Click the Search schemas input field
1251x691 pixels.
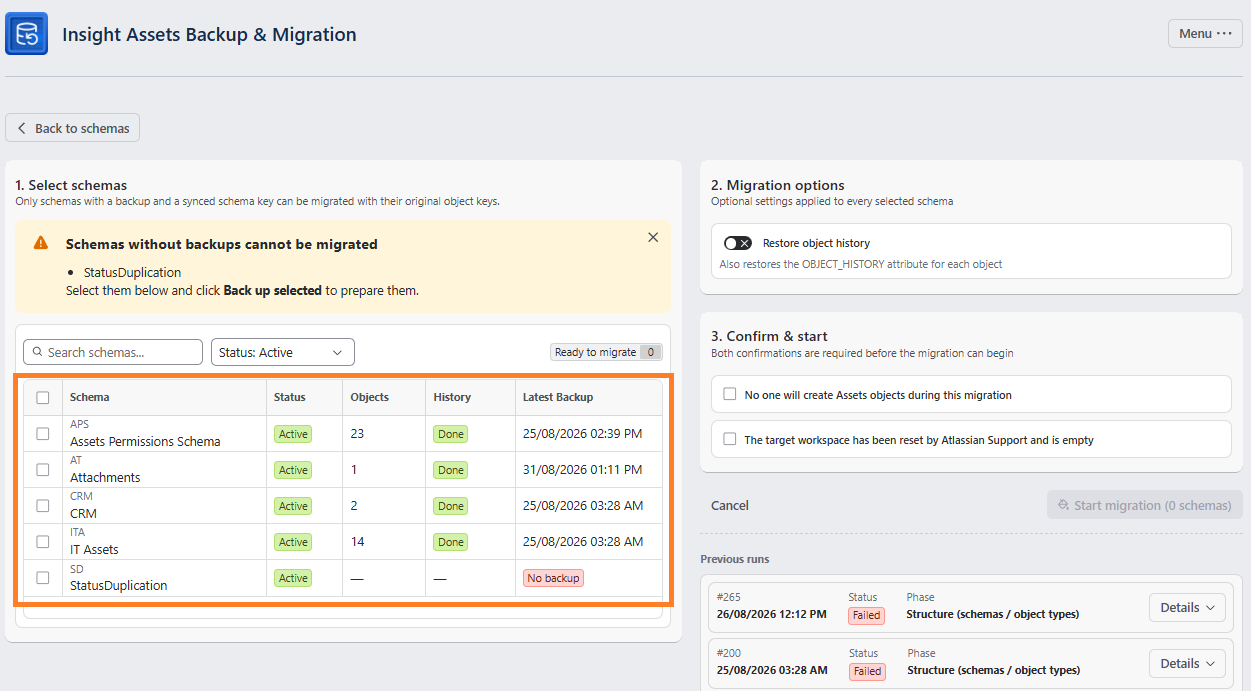click(x=113, y=352)
